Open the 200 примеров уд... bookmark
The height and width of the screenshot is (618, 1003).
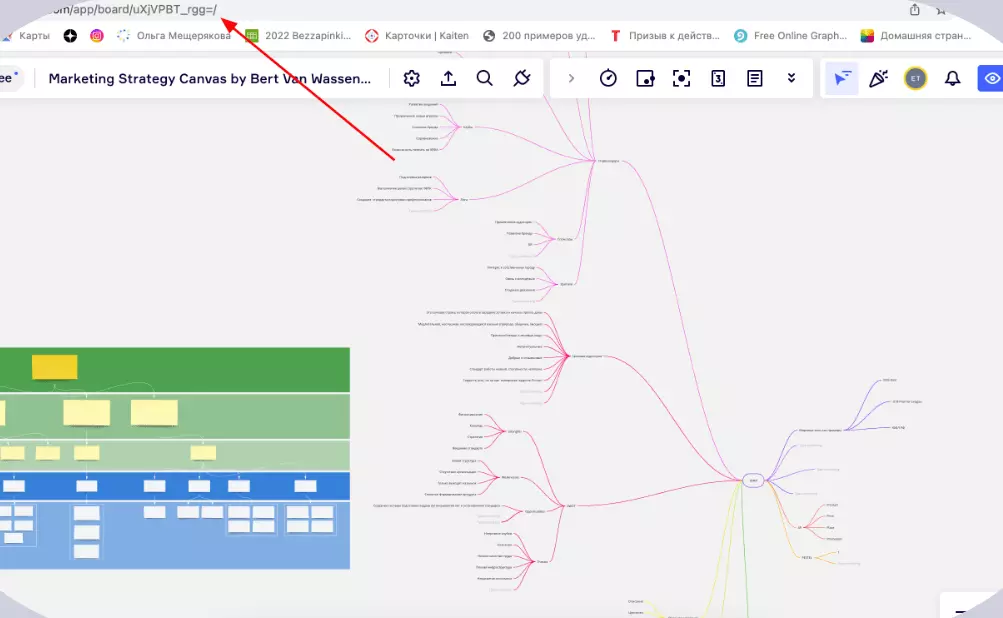point(539,36)
